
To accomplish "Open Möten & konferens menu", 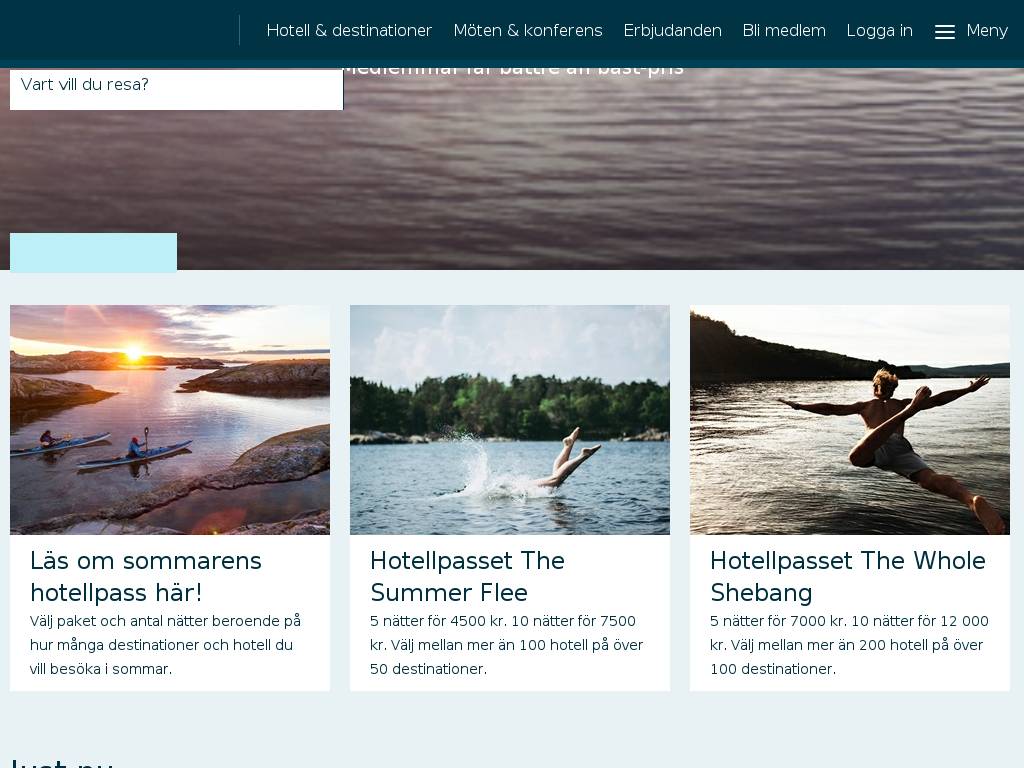I will coord(528,31).
